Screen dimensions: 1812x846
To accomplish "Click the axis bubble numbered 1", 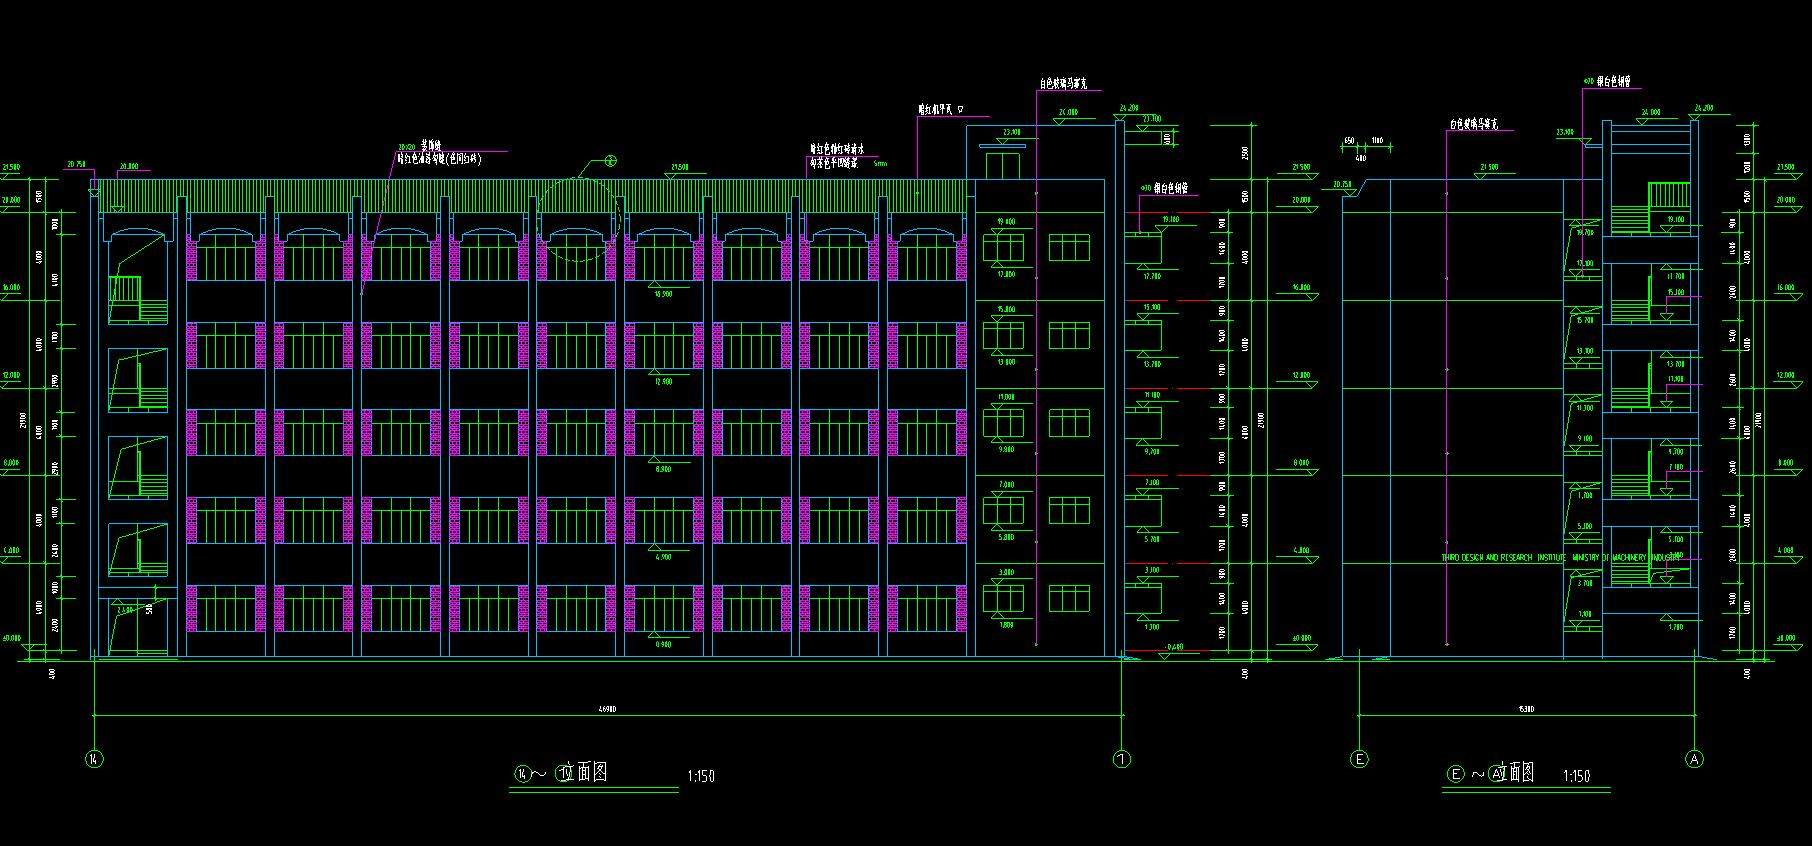I will tap(1122, 759).
